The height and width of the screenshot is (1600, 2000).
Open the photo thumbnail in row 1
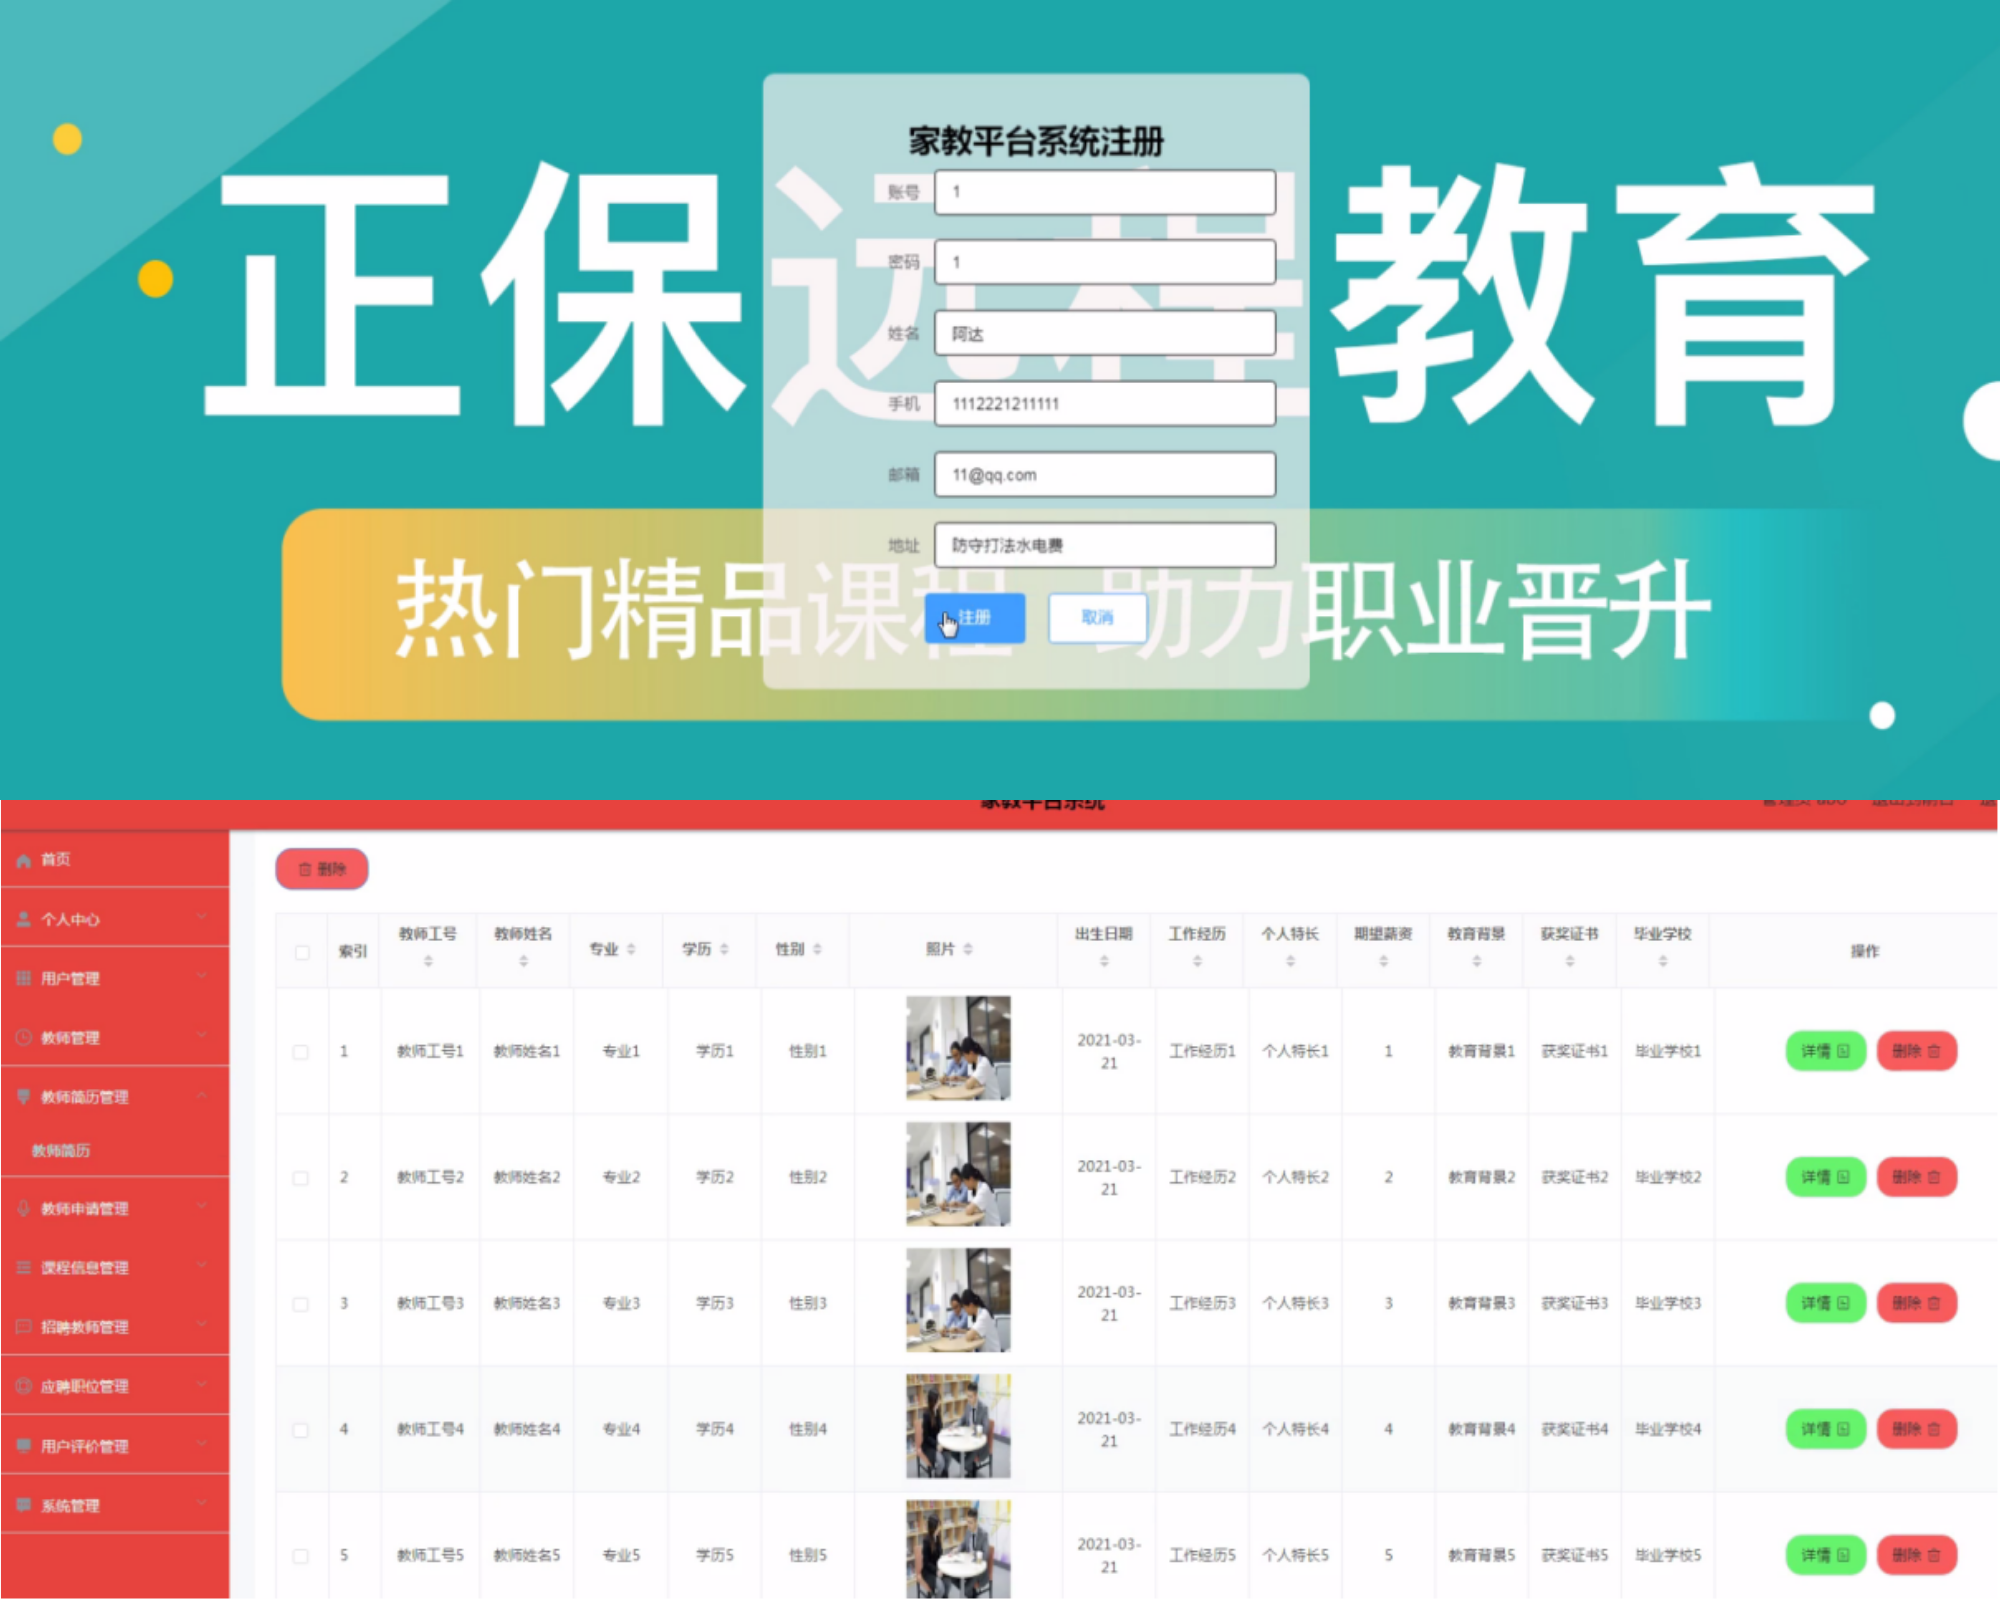tap(958, 1048)
